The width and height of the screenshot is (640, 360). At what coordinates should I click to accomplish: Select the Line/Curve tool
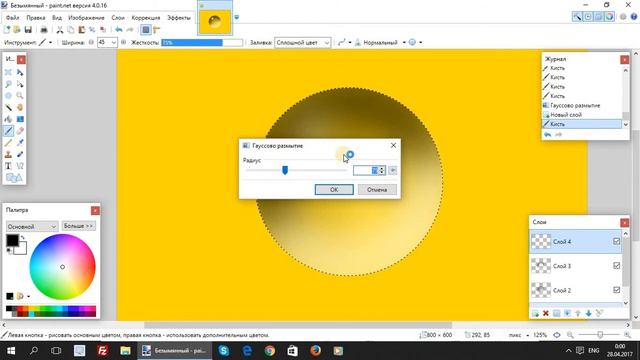pyautogui.click(x=20, y=166)
